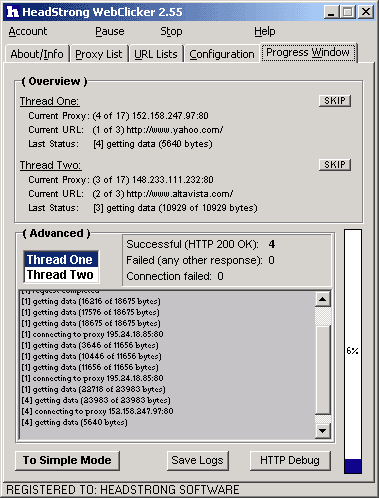Select the Progress Window tab
This screenshot has width=379, height=498.
tap(308, 52)
